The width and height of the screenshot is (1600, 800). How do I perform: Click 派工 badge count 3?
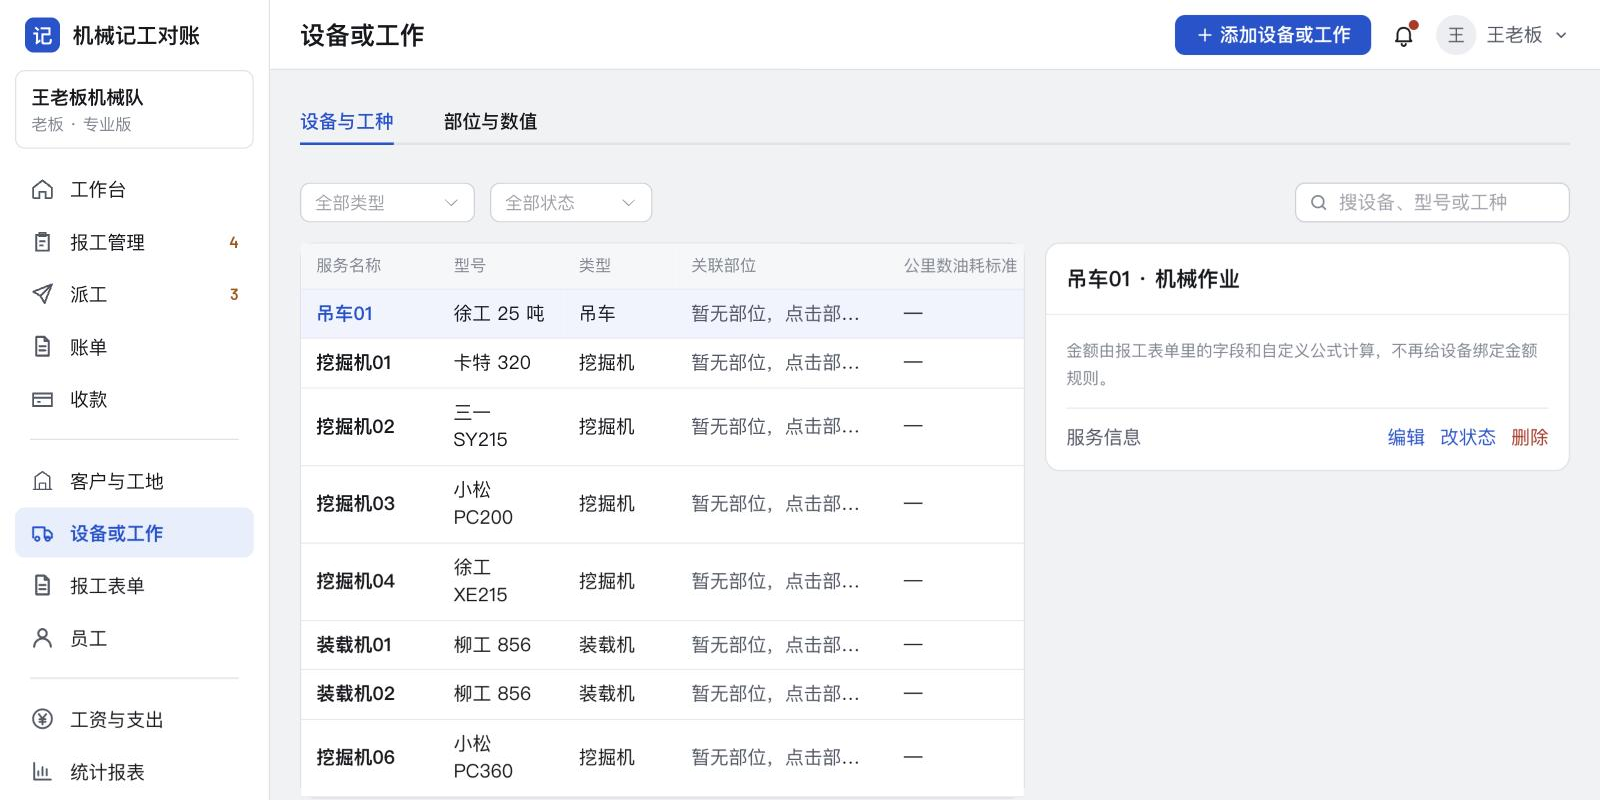pyautogui.click(x=234, y=294)
